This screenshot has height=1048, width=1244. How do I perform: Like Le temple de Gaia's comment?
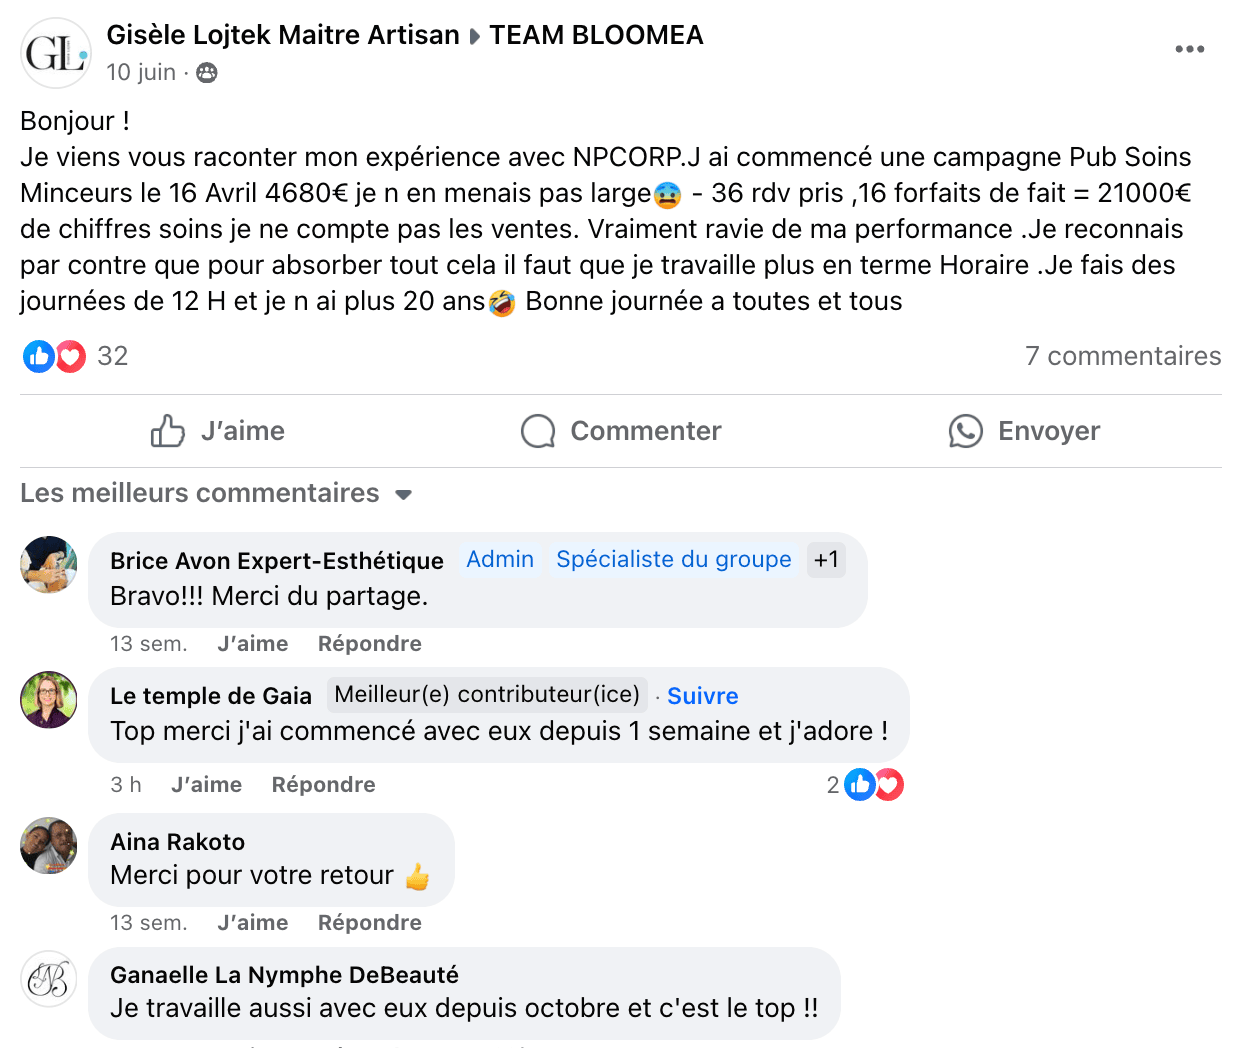[x=206, y=785]
